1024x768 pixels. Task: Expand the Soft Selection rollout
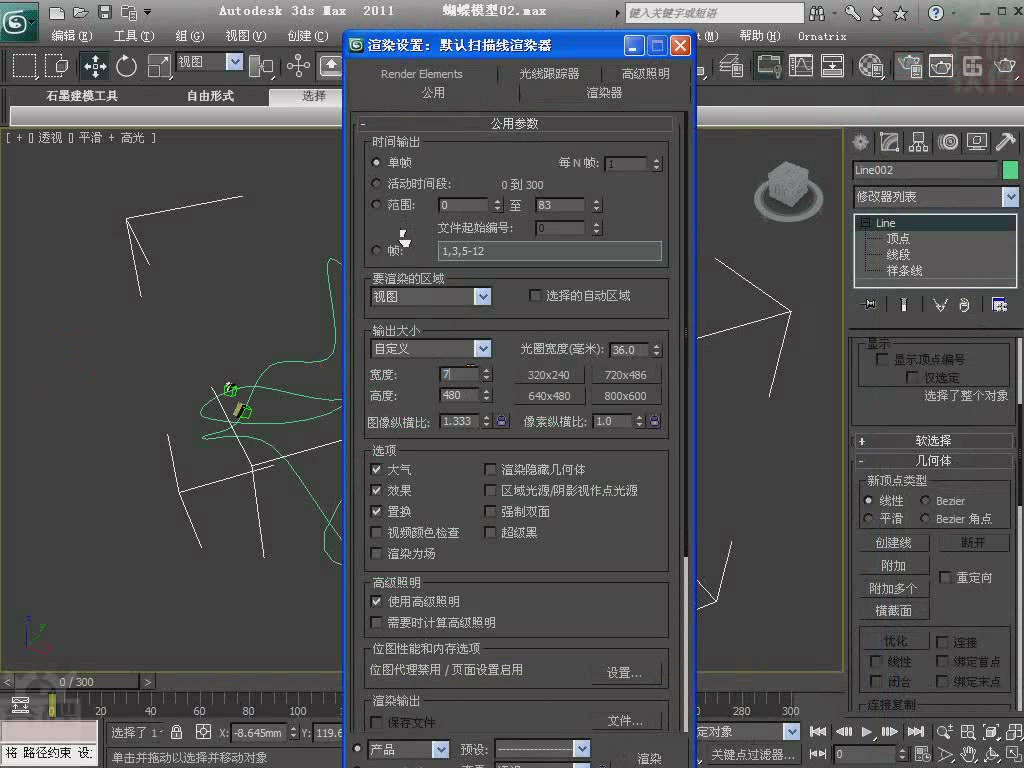(933, 441)
